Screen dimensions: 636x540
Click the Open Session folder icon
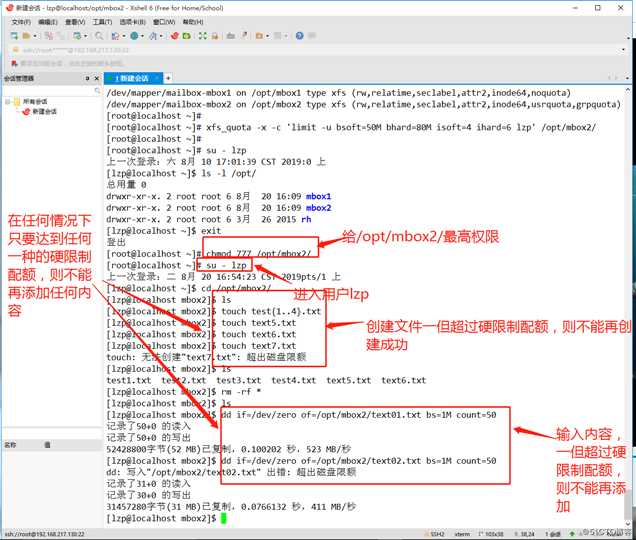tap(26, 36)
